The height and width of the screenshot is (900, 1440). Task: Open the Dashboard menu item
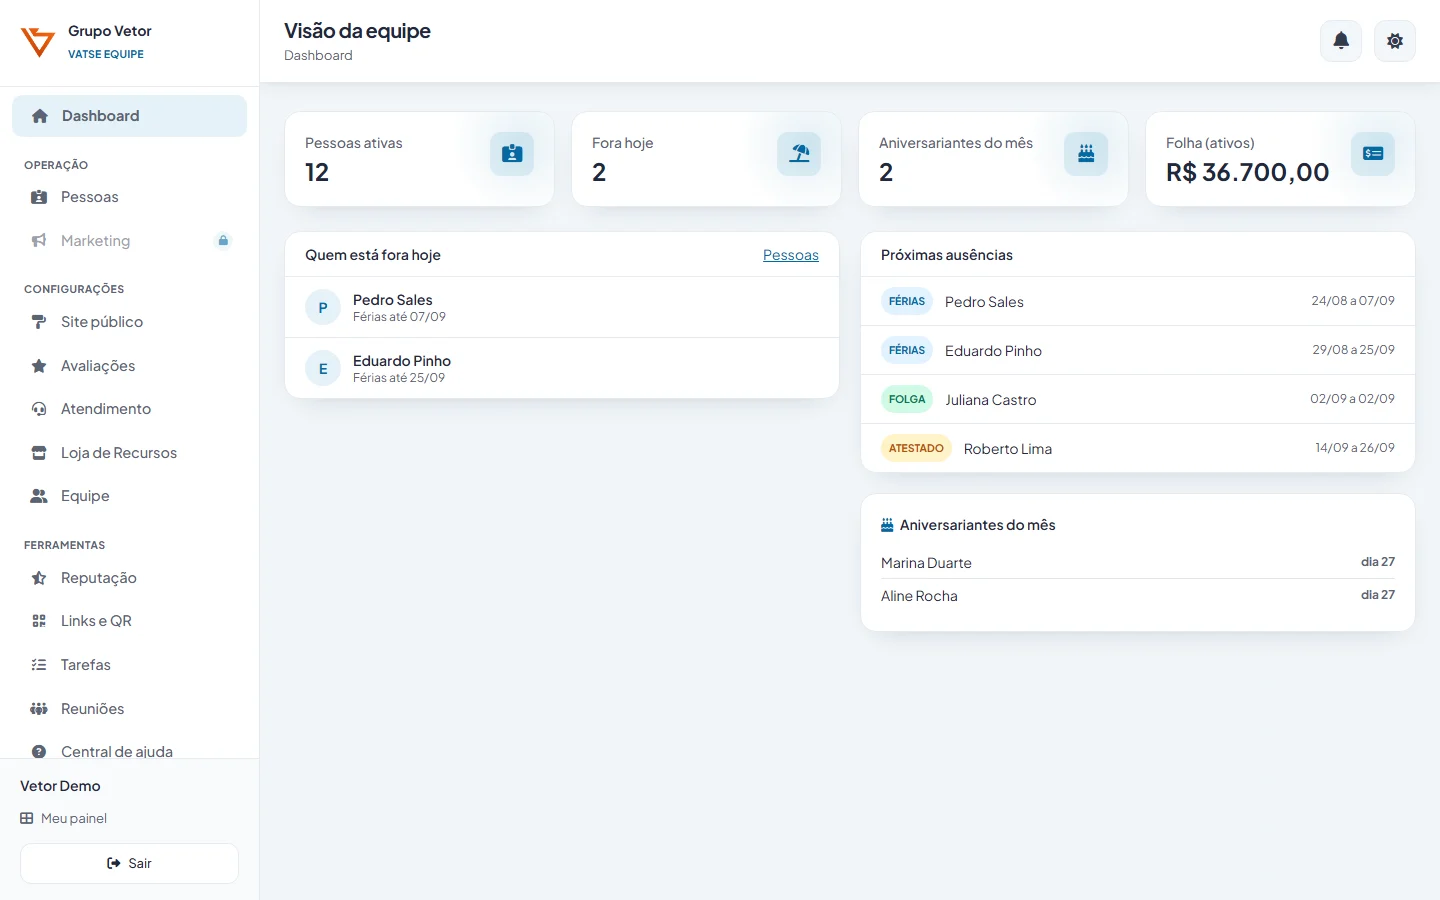click(x=129, y=116)
